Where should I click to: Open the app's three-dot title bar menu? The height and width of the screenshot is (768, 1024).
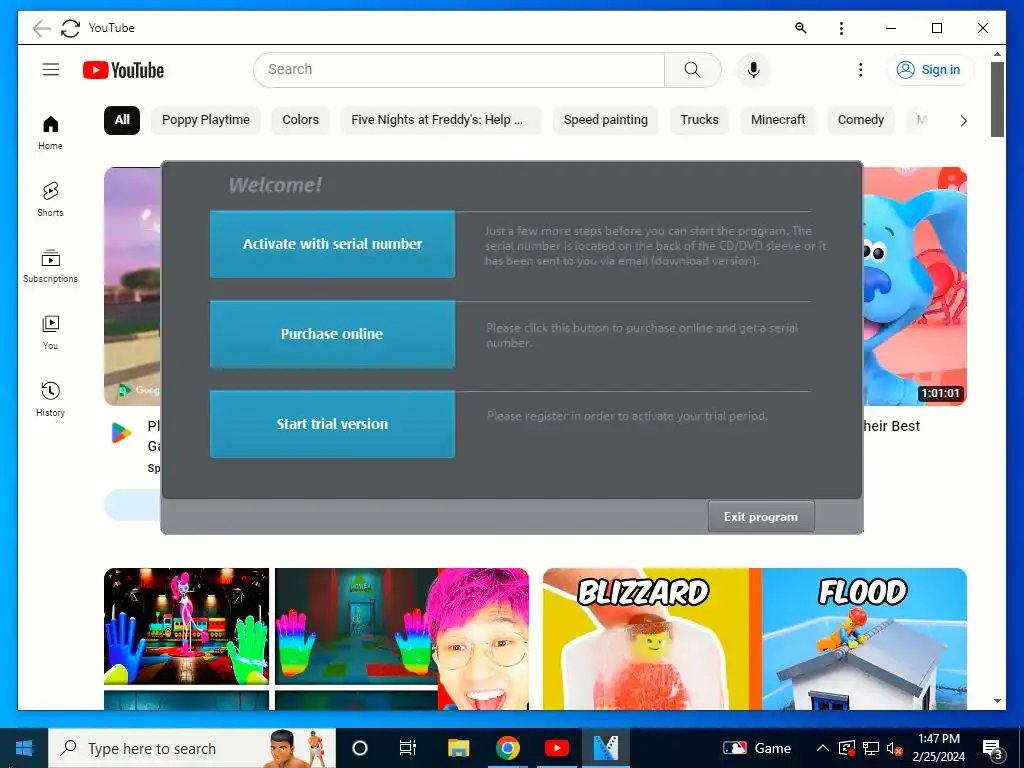tap(841, 28)
